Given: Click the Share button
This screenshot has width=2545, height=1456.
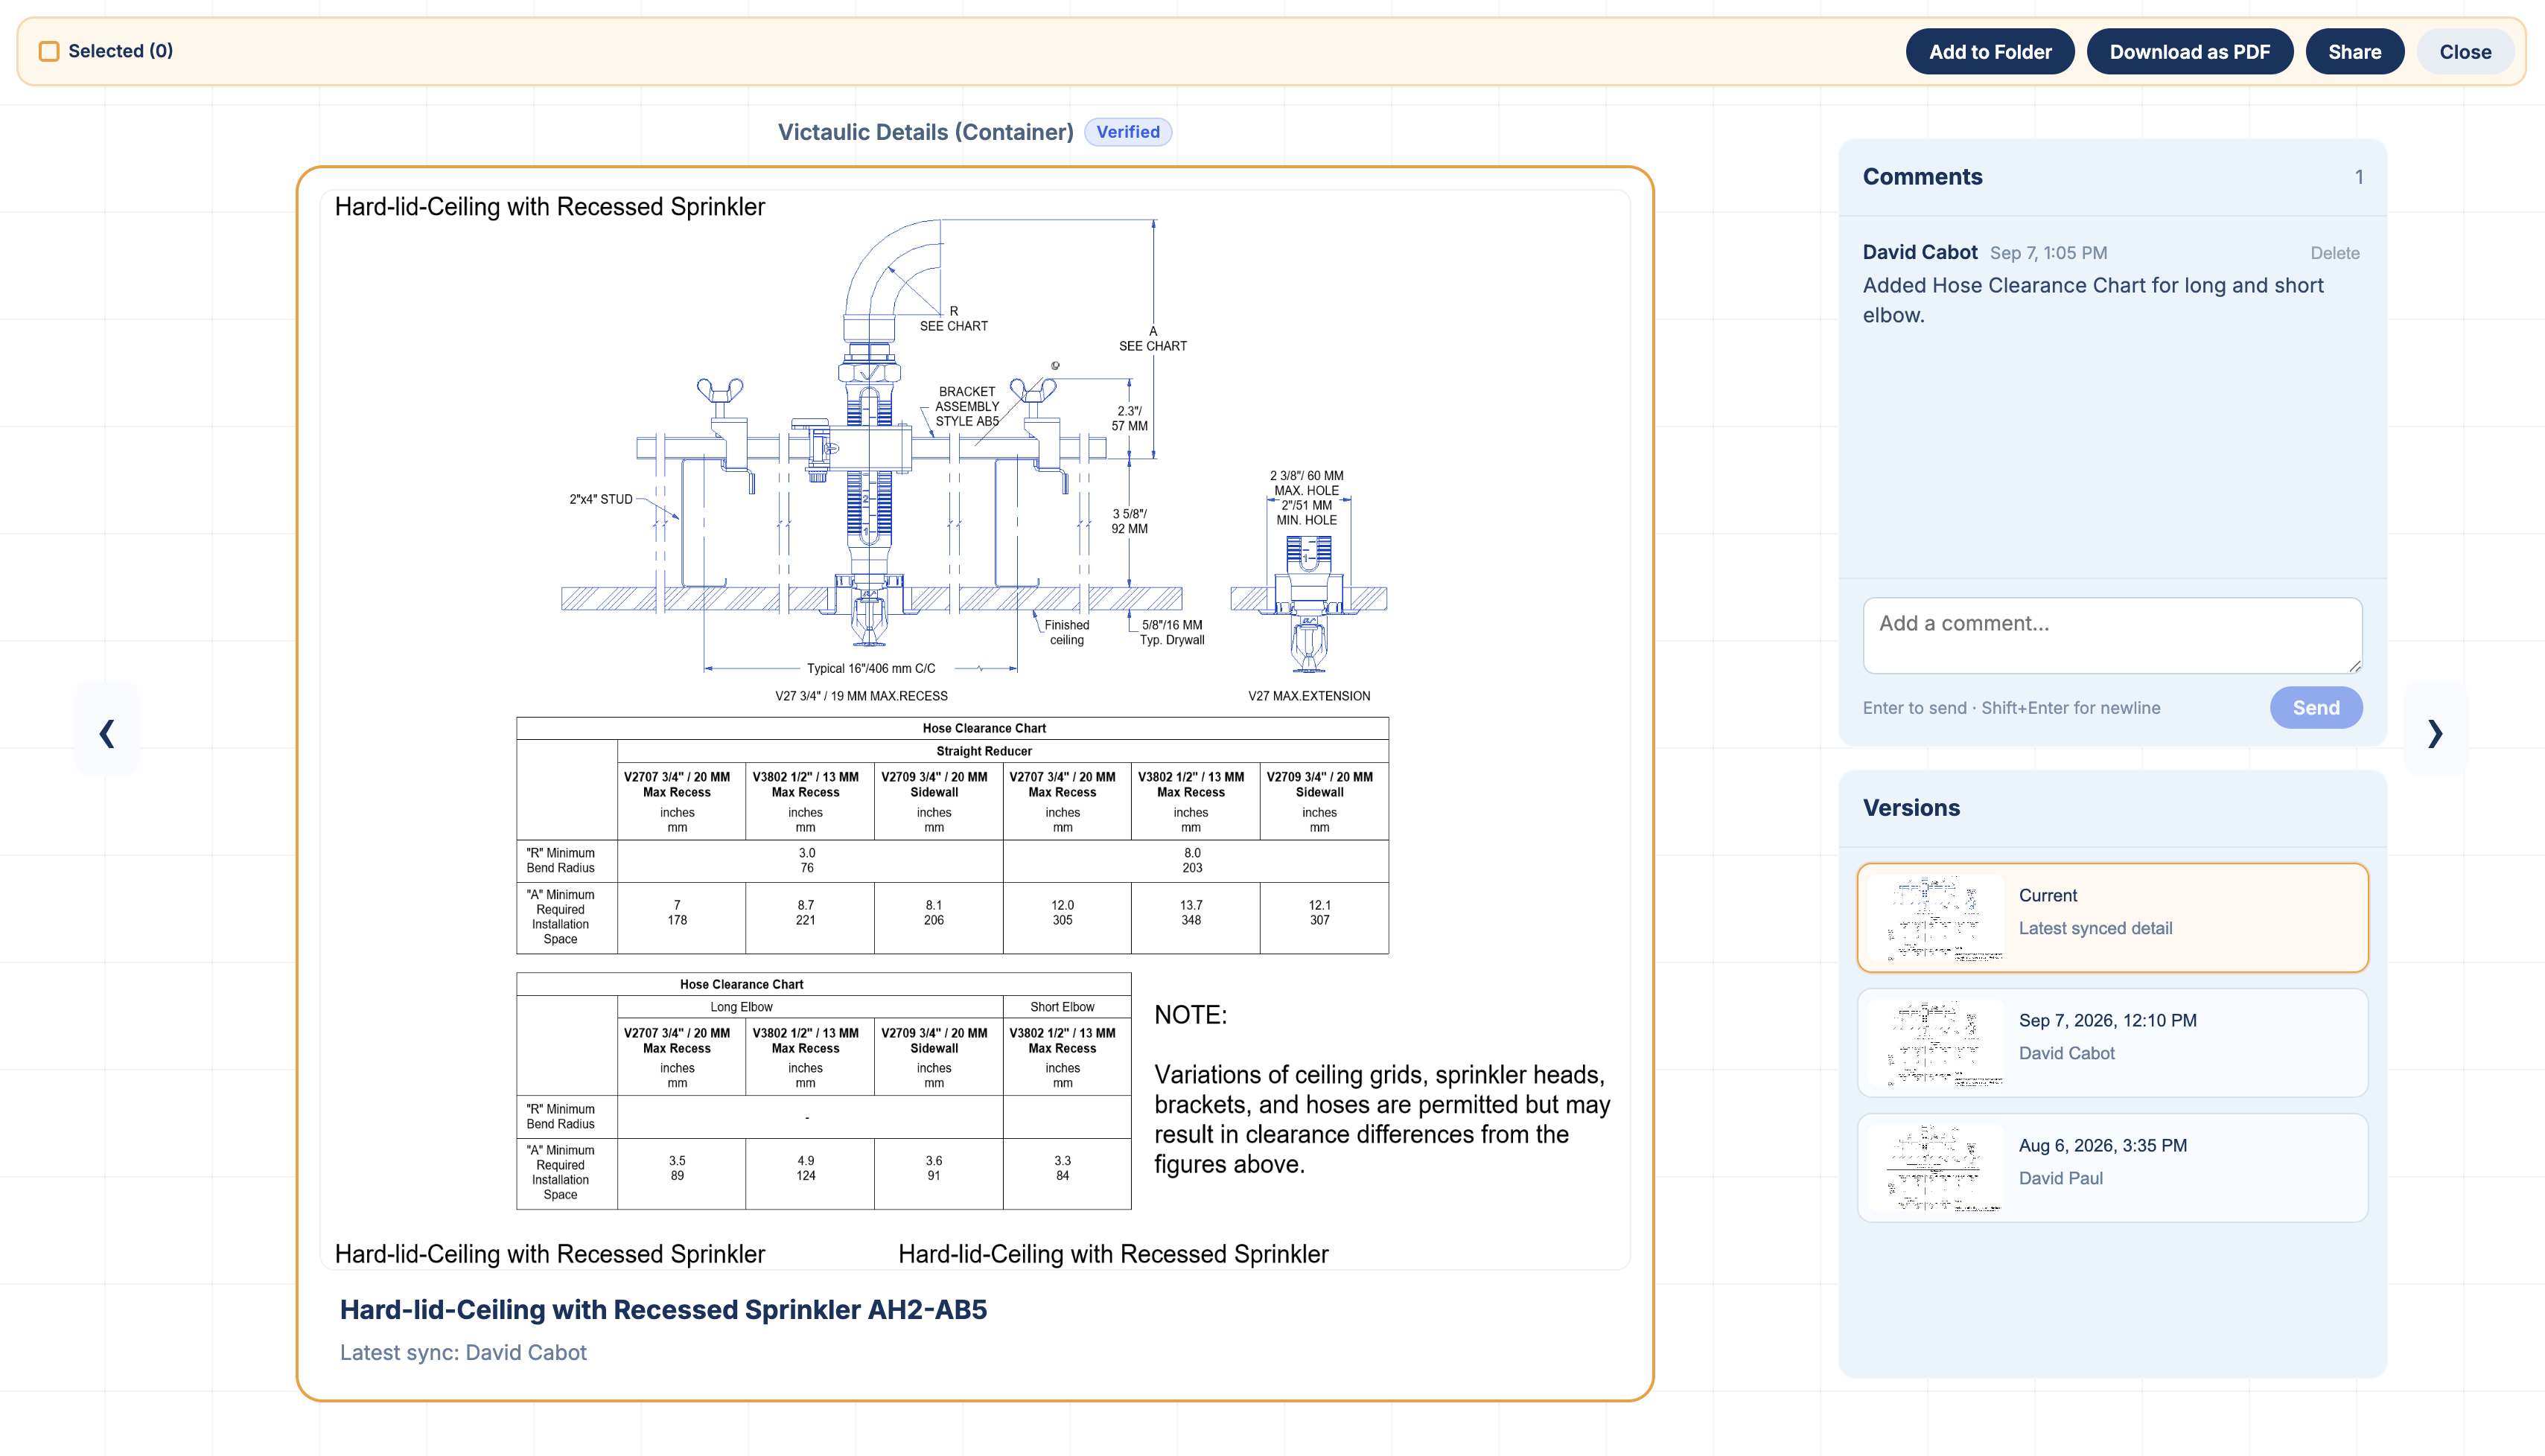Looking at the screenshot, I should pyautogui.click(x=2354, y=52).
